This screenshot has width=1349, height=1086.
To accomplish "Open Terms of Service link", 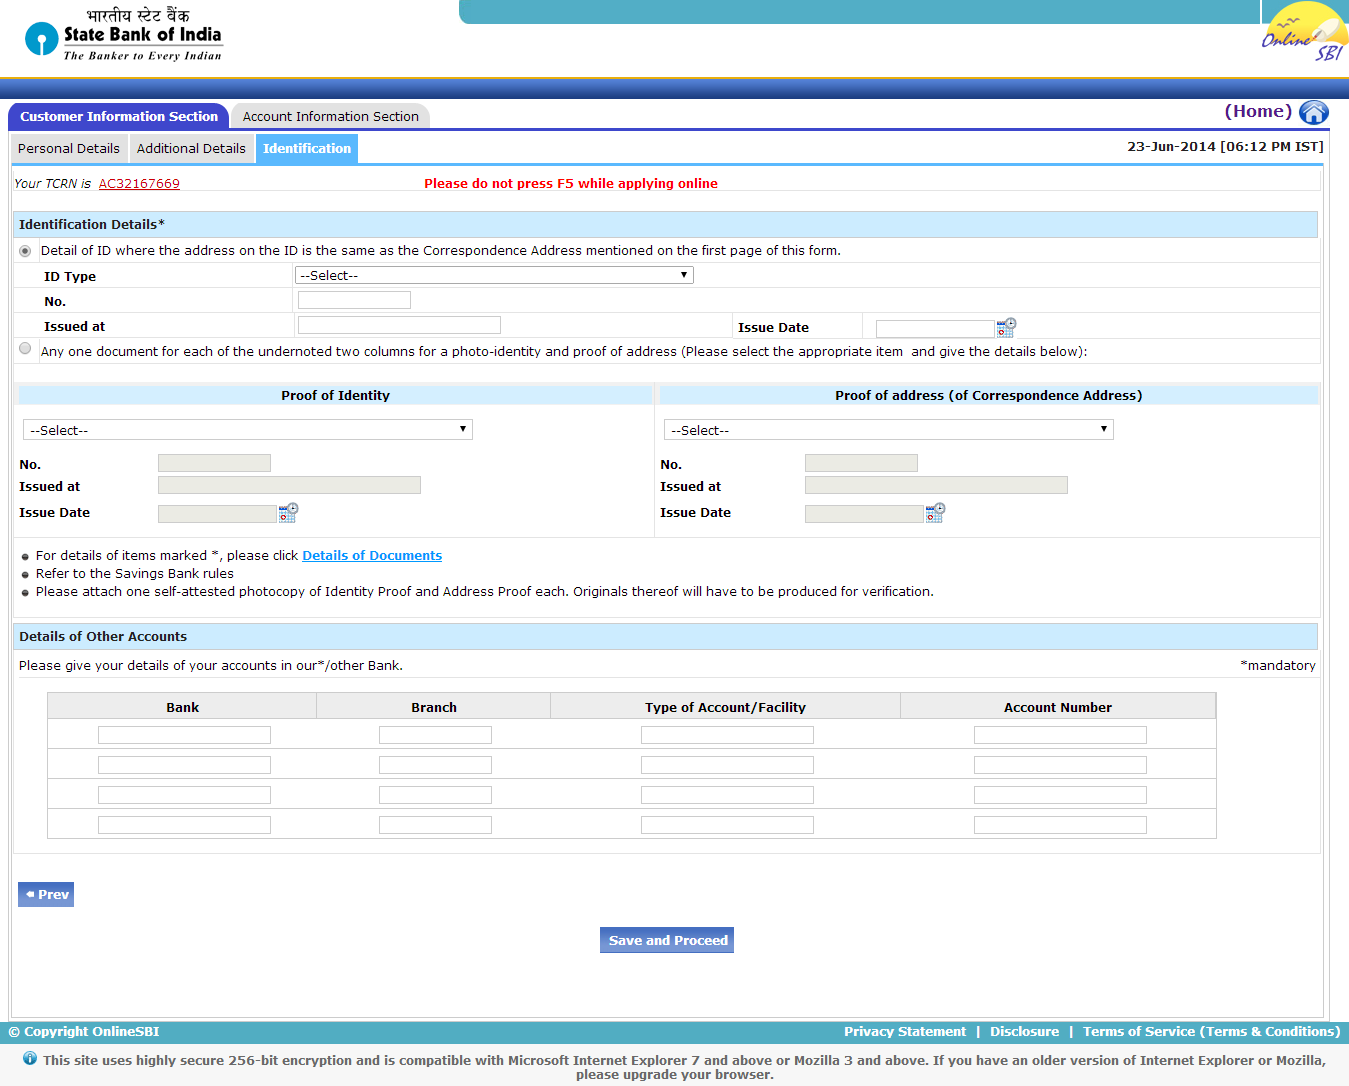I will 1211,1031.
